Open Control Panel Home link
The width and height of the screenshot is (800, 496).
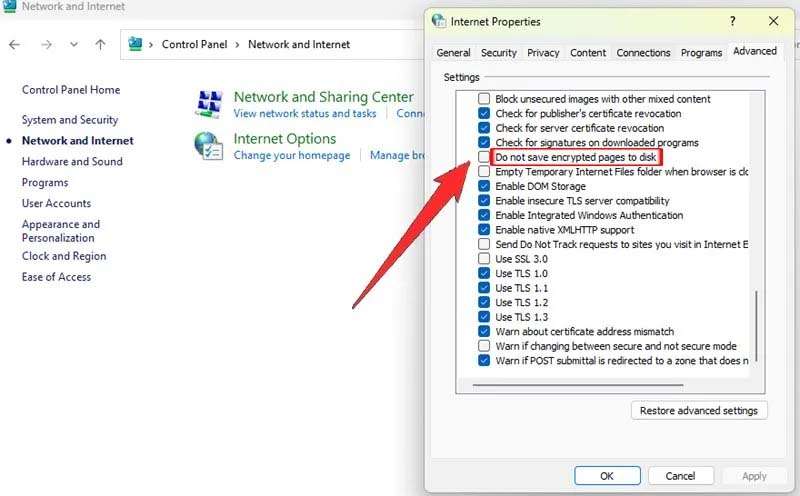tap(71, 90)
